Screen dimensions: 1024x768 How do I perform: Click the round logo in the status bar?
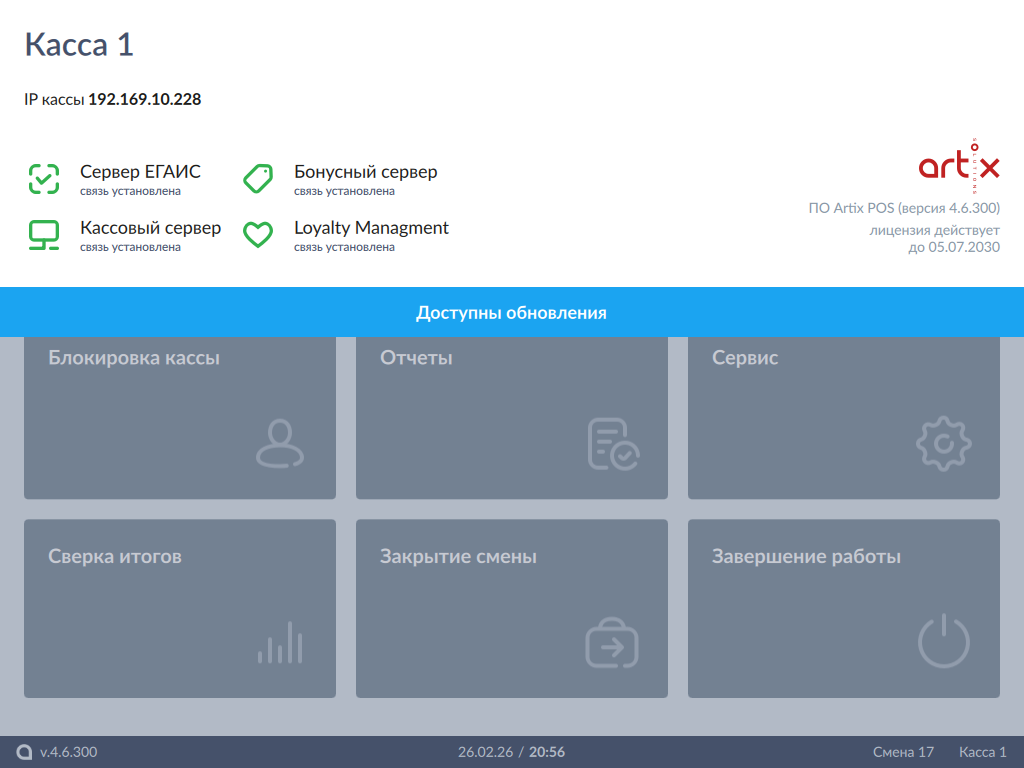(24, 752)
